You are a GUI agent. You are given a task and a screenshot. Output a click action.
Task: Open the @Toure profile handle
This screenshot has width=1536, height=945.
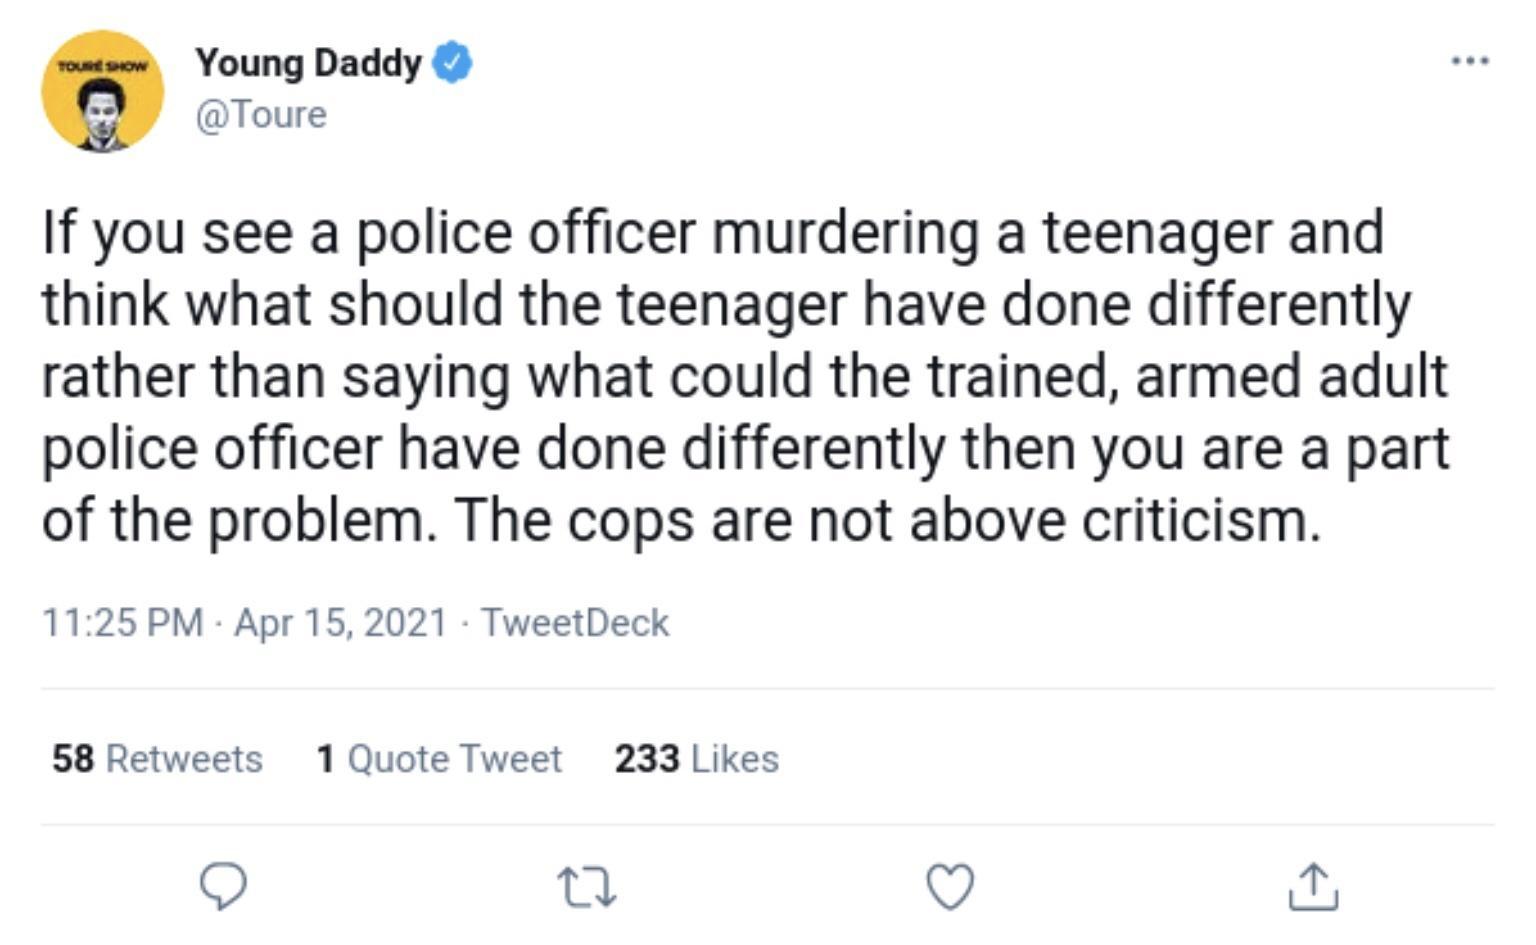pos(262,114)
